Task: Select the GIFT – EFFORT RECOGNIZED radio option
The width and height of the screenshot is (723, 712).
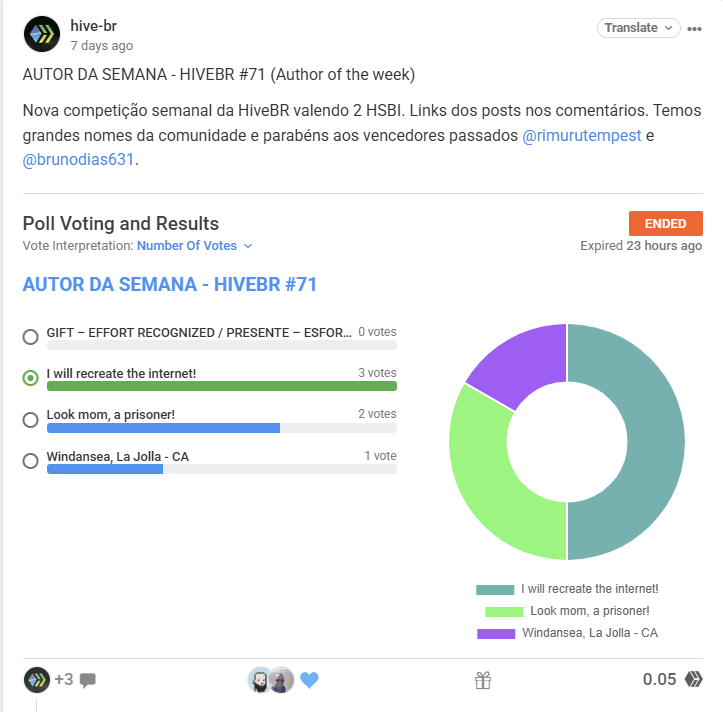Action: (30, 337)
